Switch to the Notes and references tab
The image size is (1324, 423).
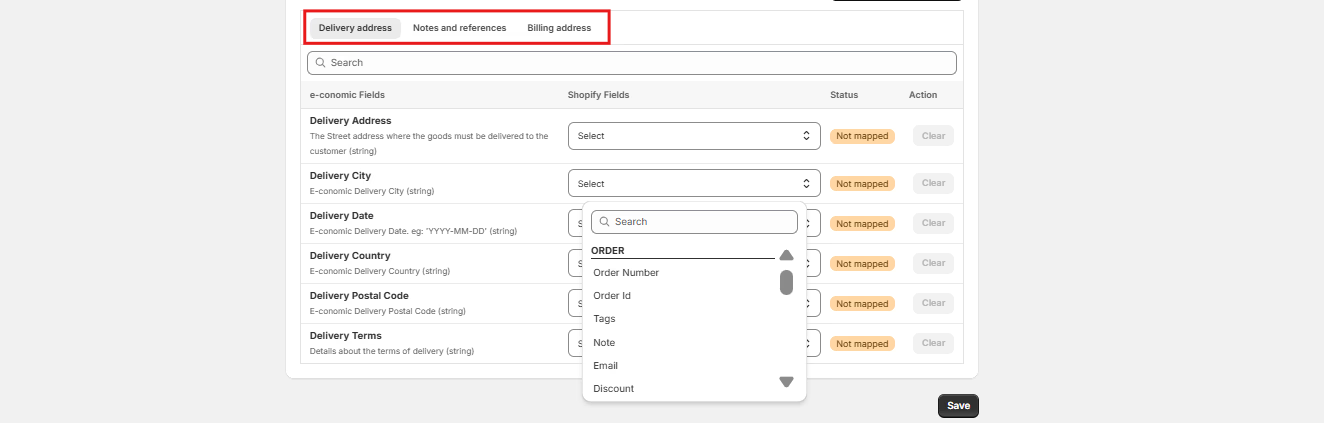459,28
